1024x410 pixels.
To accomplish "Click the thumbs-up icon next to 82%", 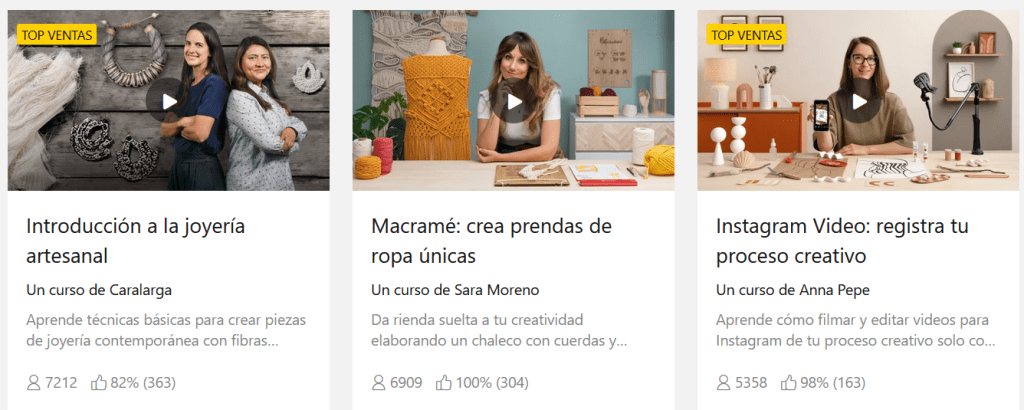I will click(x=99, y=383).
